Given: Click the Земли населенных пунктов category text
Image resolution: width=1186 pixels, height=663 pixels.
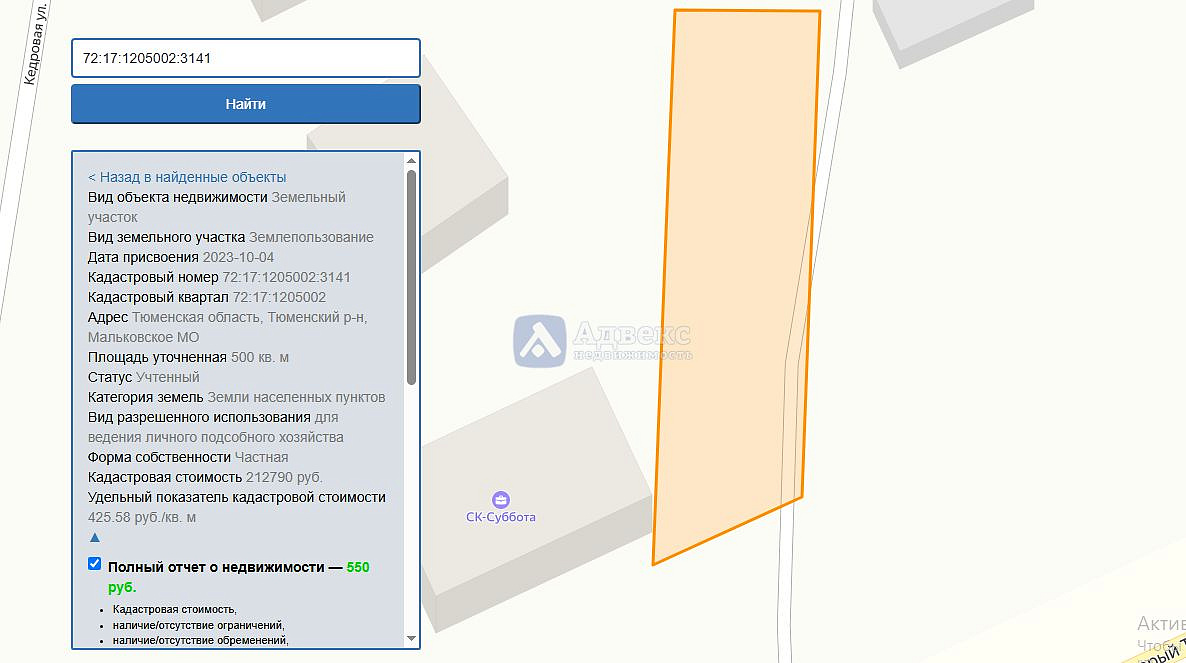Looking at the screenshot, I should 296,397.
